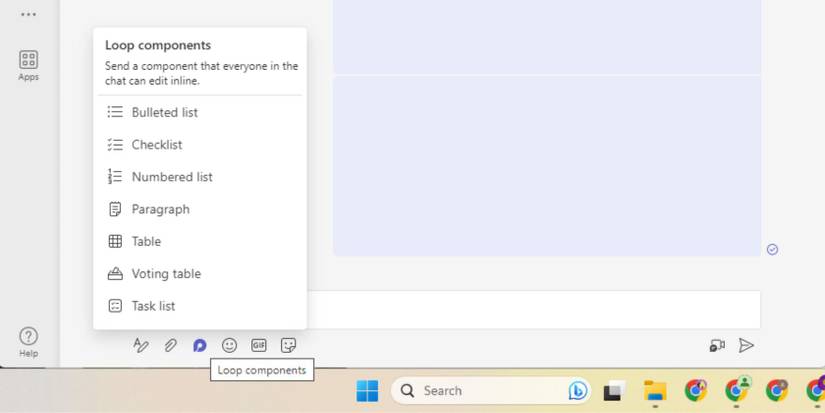
Task: Open the third Chrome taskbar icon
Action: pyautogui.click(x=777, y=391)
